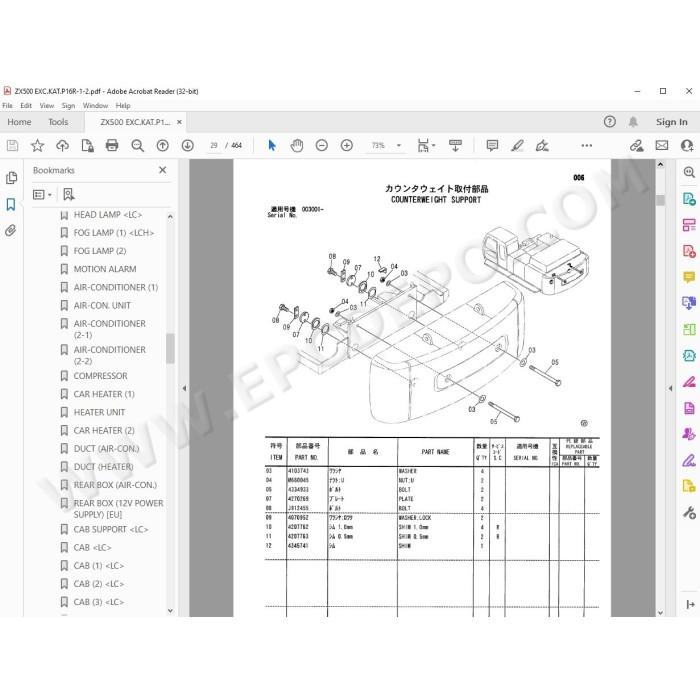This screenshot has height=700, width=700.
Task: Click search tool in right pane
Action: (x=689, y=172)
